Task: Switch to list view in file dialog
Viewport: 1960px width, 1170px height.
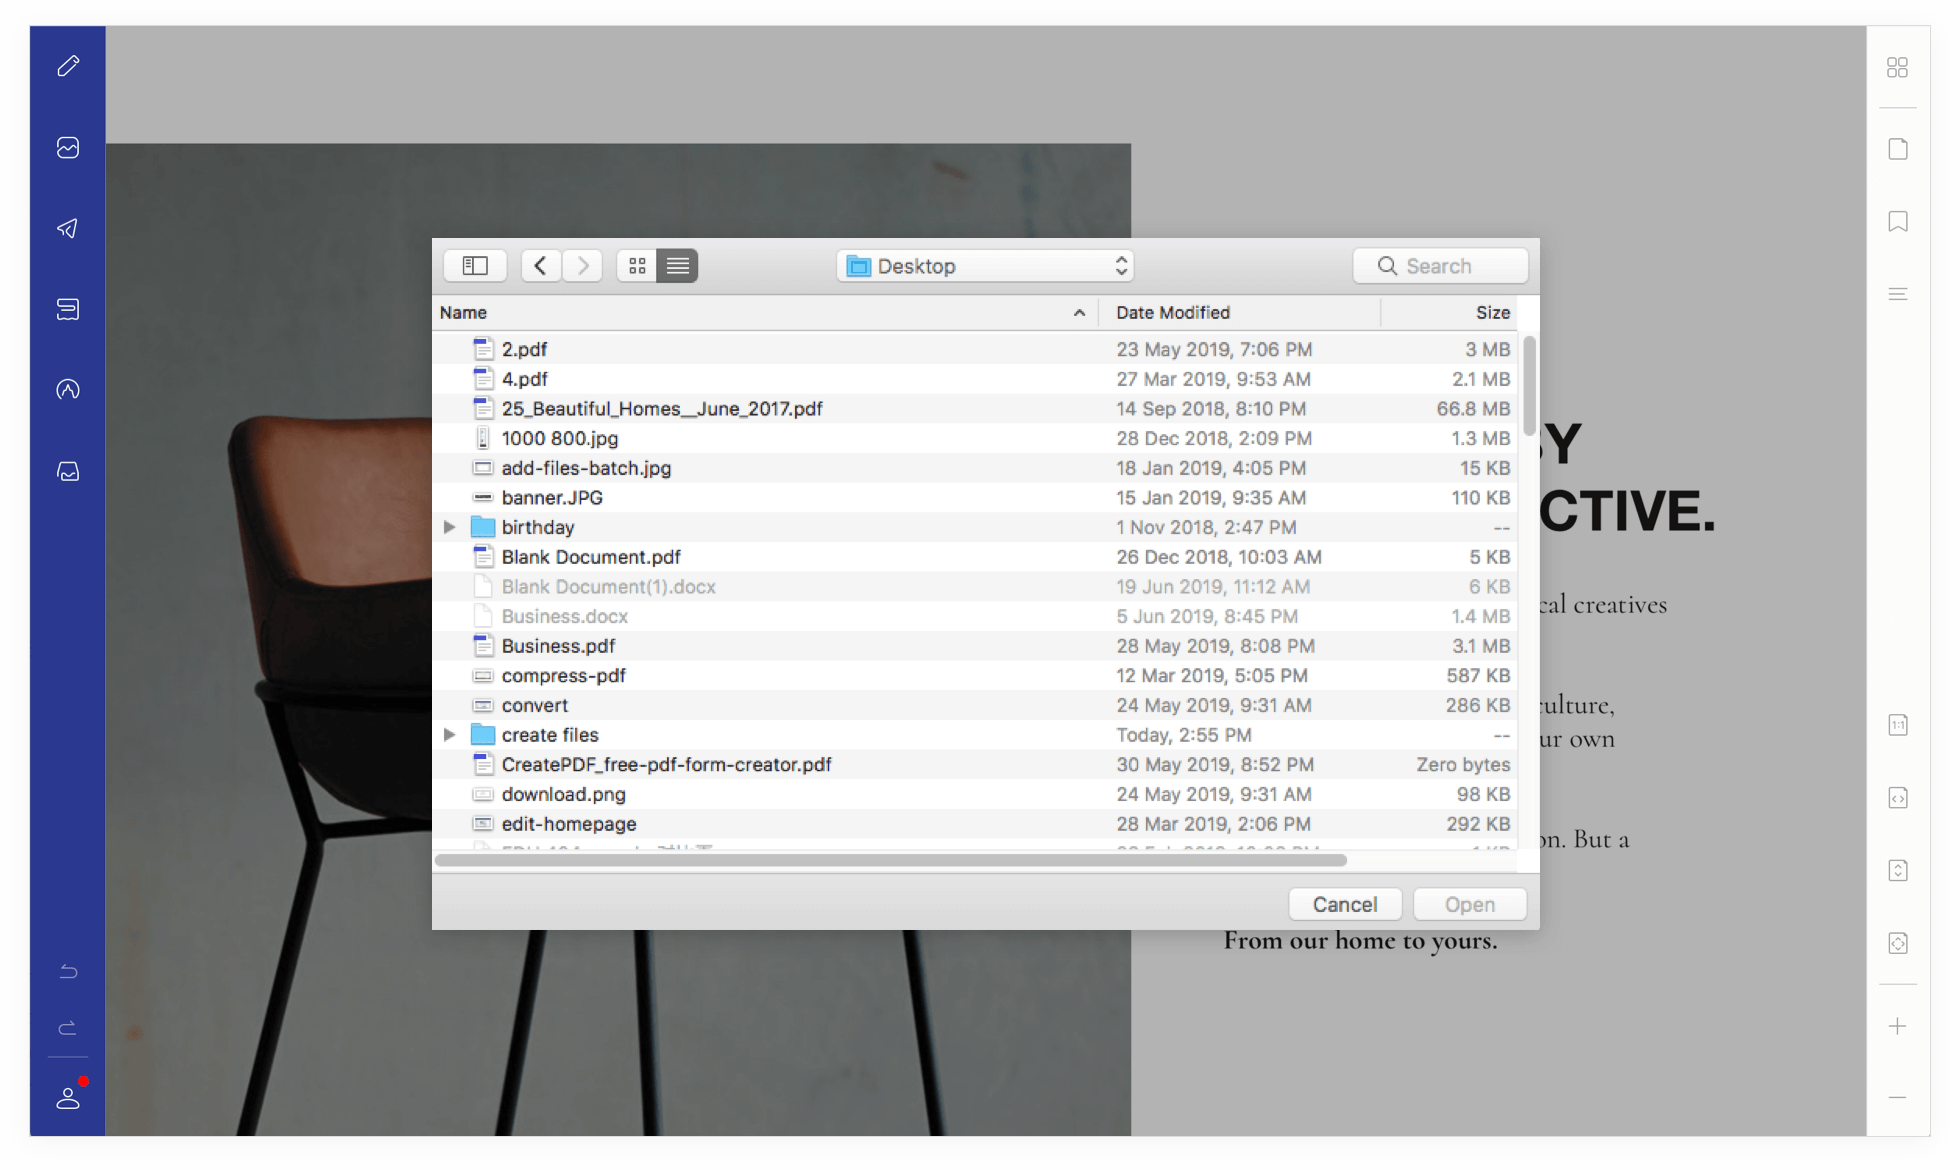Action: click(677, 266)
